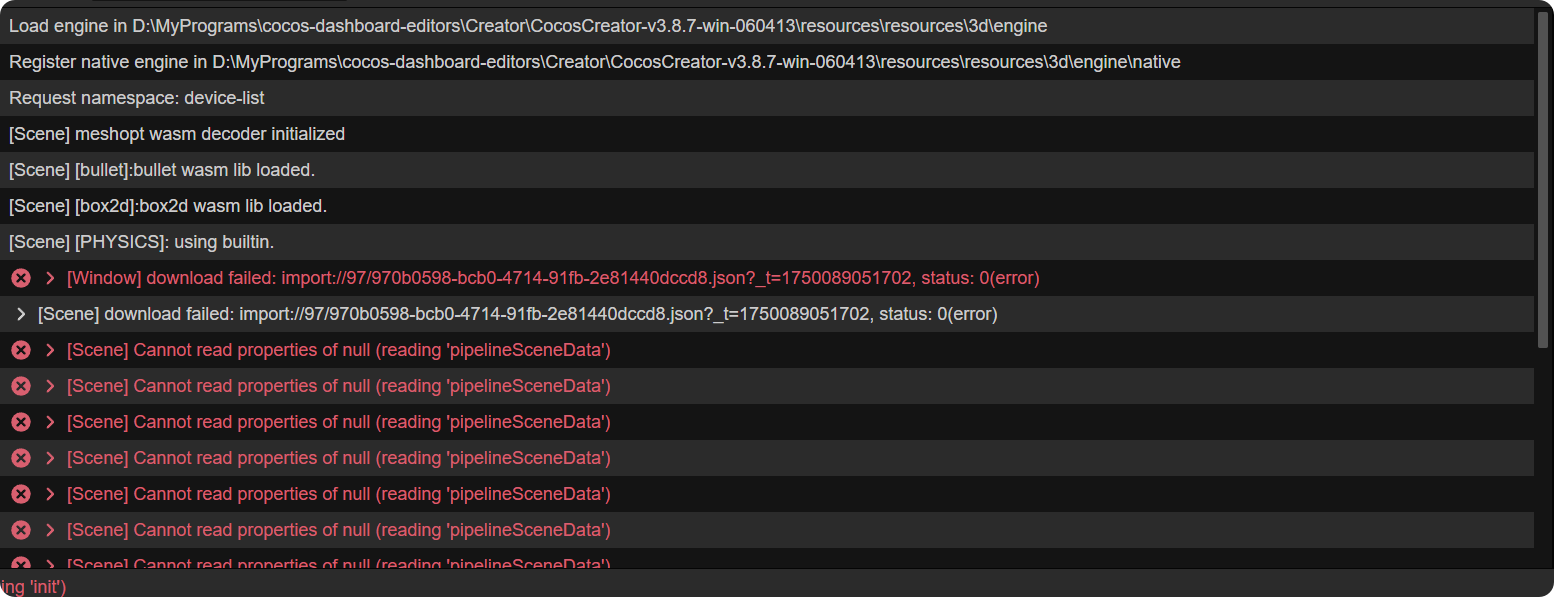Click the error icon on the third pipelineSceneData error
Viewport: 1554px width, 597px height.
pyautogui.click(x=20, y=422)
